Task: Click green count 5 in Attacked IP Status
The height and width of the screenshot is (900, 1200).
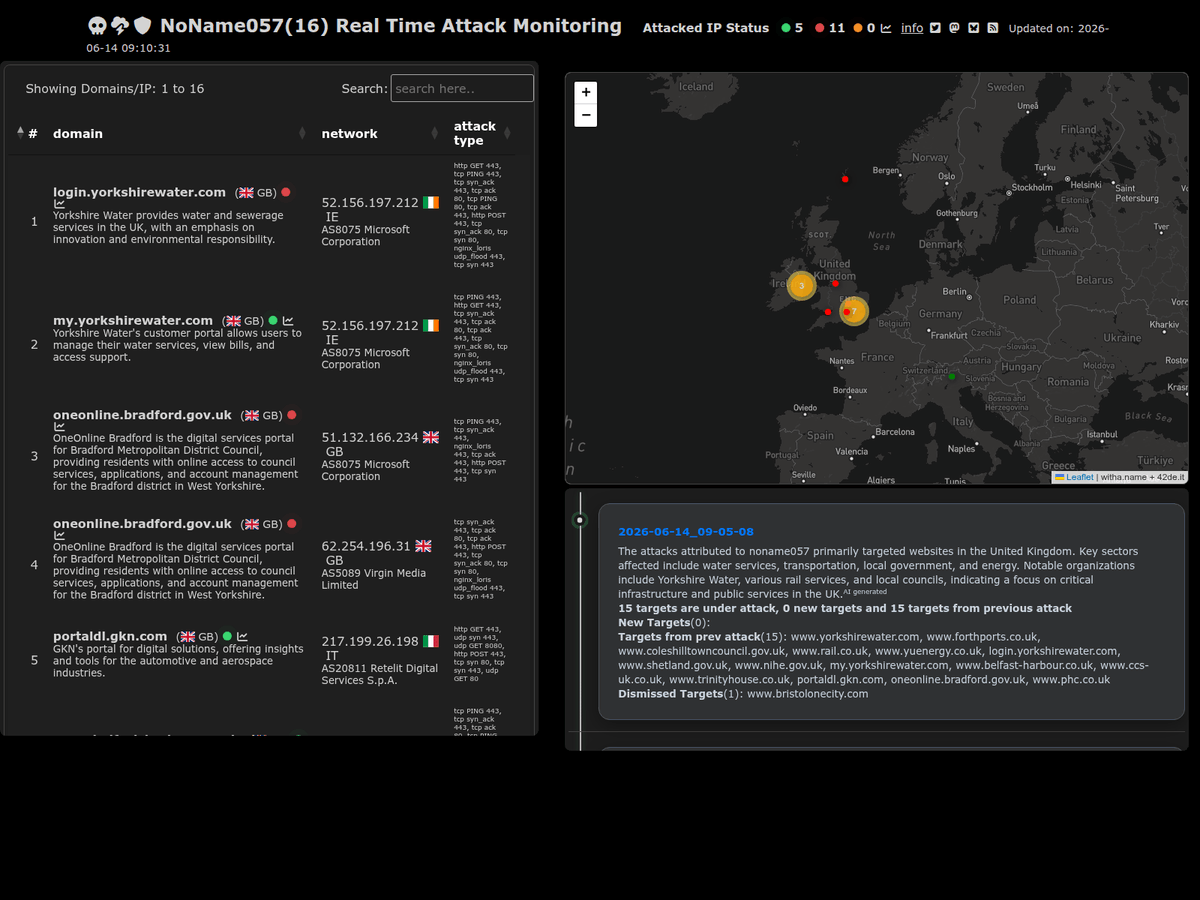Action: point(799,28)
